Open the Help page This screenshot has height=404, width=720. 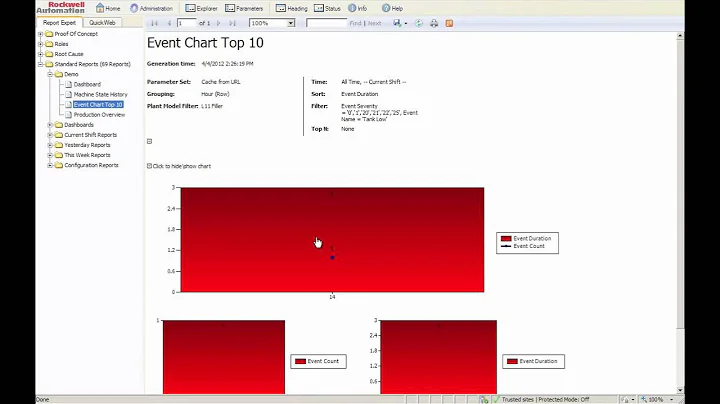(x=392, y=8)
